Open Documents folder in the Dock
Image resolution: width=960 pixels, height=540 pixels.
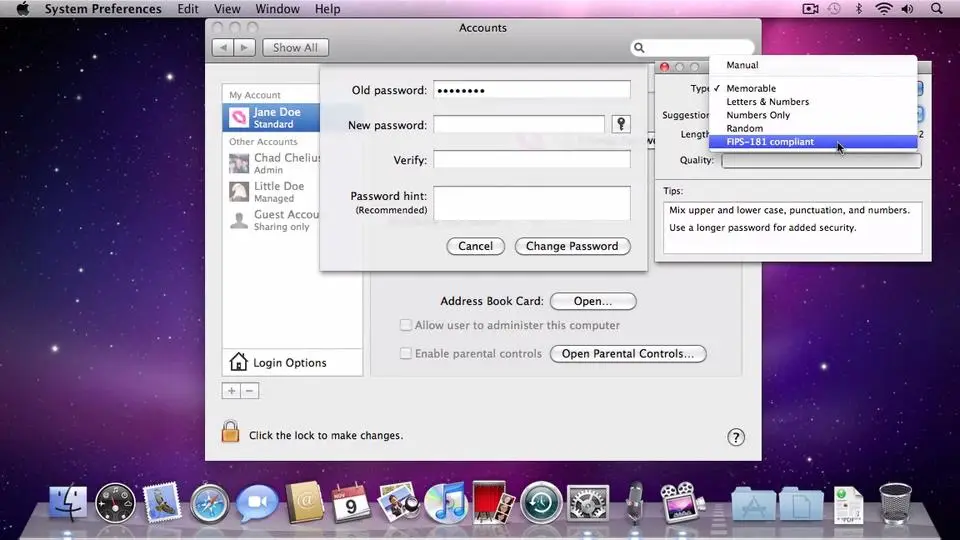(801, 504)
